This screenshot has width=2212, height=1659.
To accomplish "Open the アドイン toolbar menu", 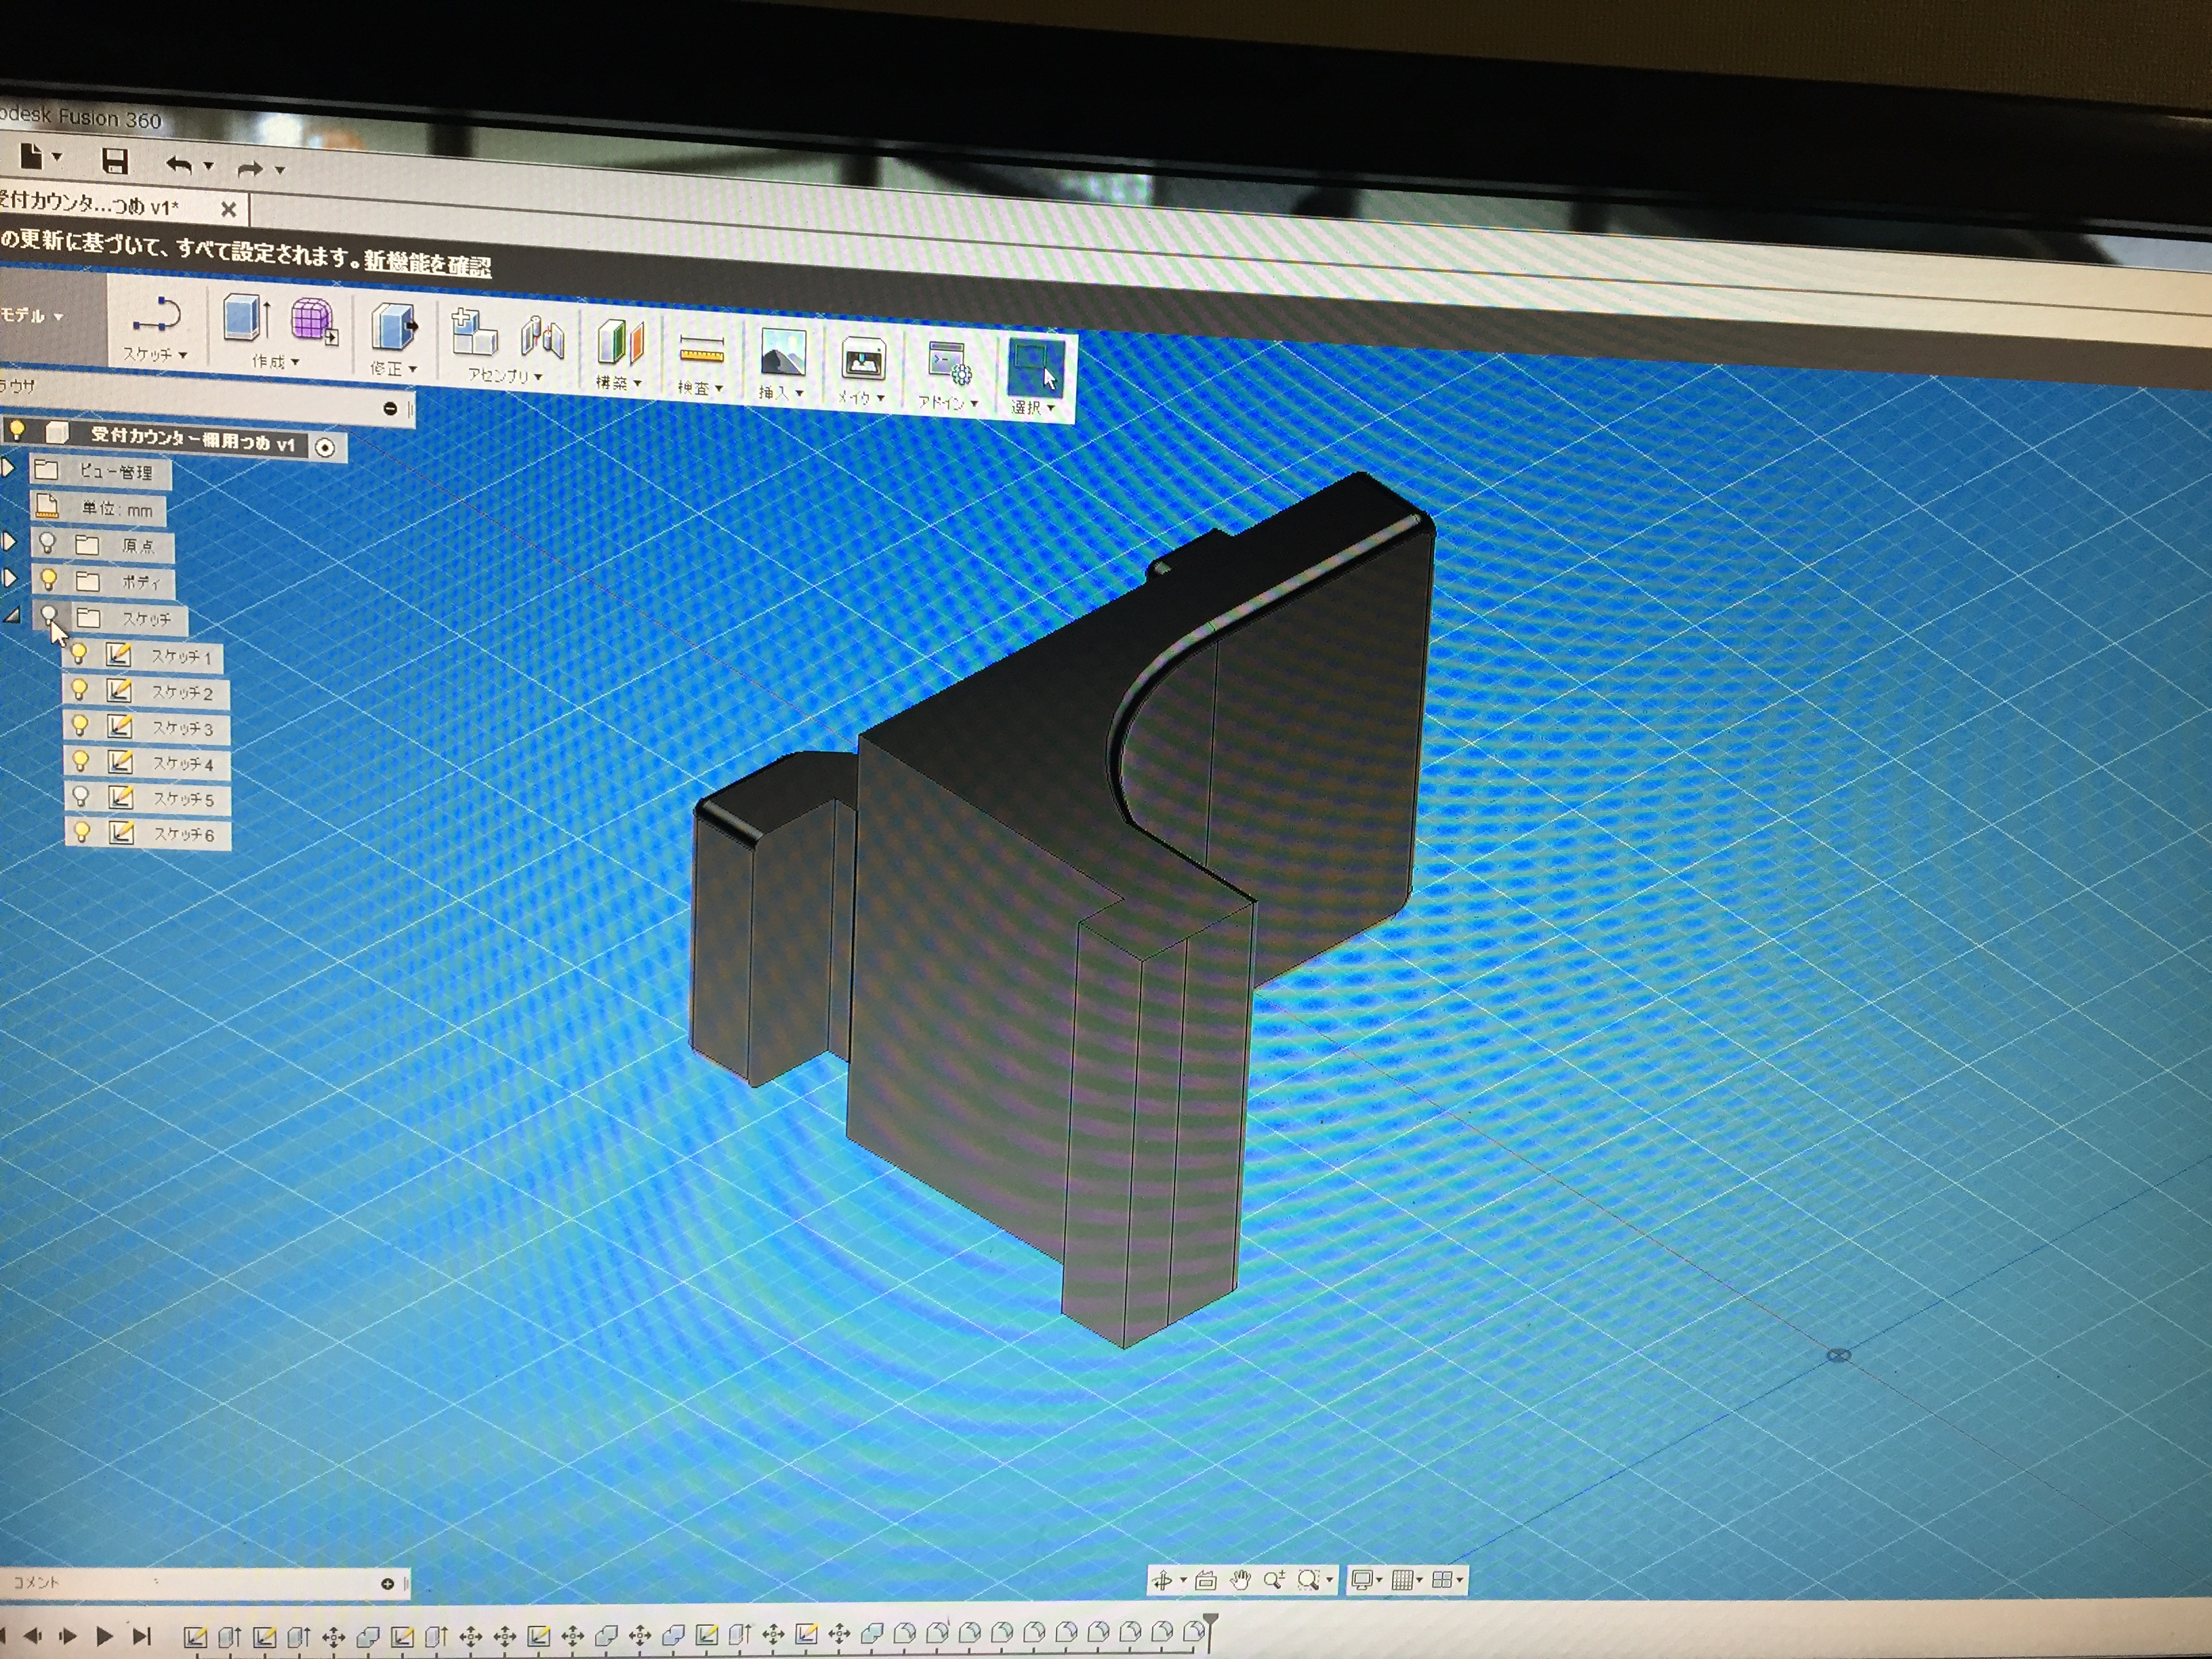I will (x=948, y=403).
